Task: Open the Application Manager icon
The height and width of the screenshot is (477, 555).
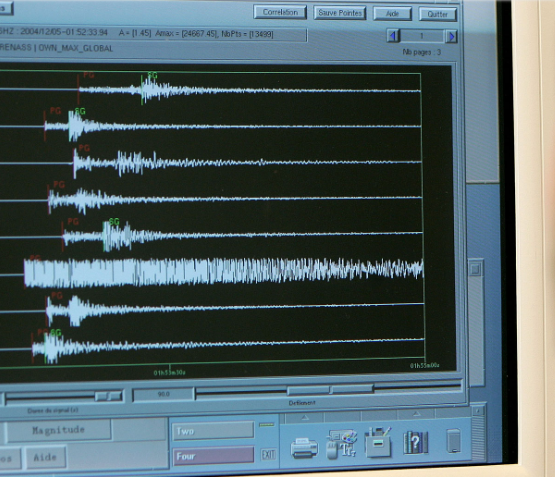Action: [378, 443]
